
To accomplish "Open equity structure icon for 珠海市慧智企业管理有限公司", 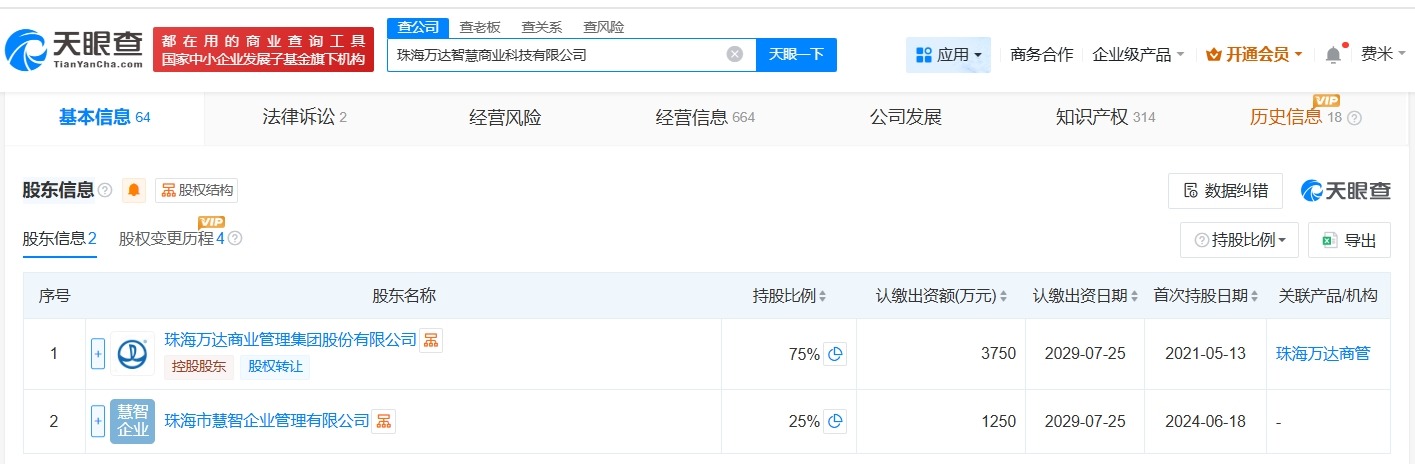I will tap(384, 421).
